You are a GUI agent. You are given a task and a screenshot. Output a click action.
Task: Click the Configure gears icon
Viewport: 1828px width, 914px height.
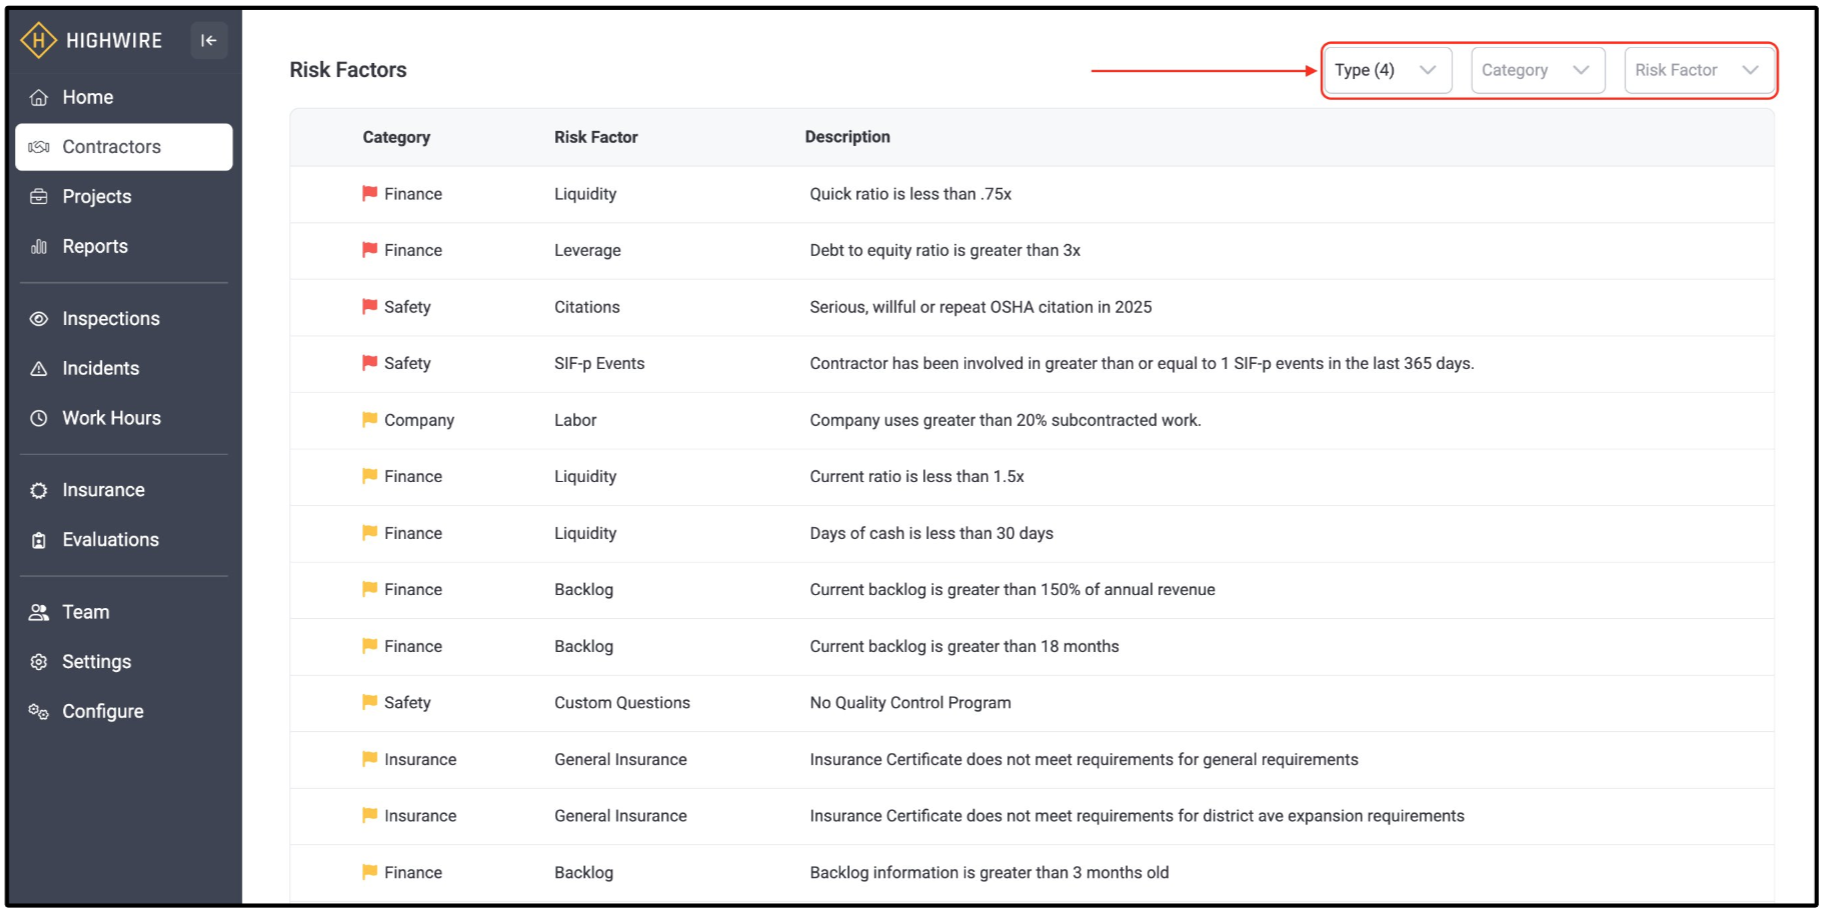[39, 712]
